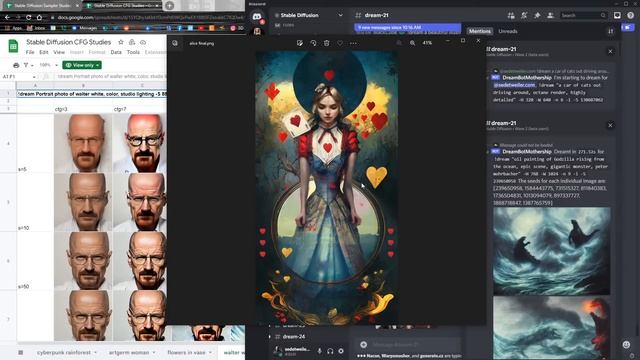Go to browser home page
Image resolution: width=640 pixels, height=360 pixels.
click(39, 17)
